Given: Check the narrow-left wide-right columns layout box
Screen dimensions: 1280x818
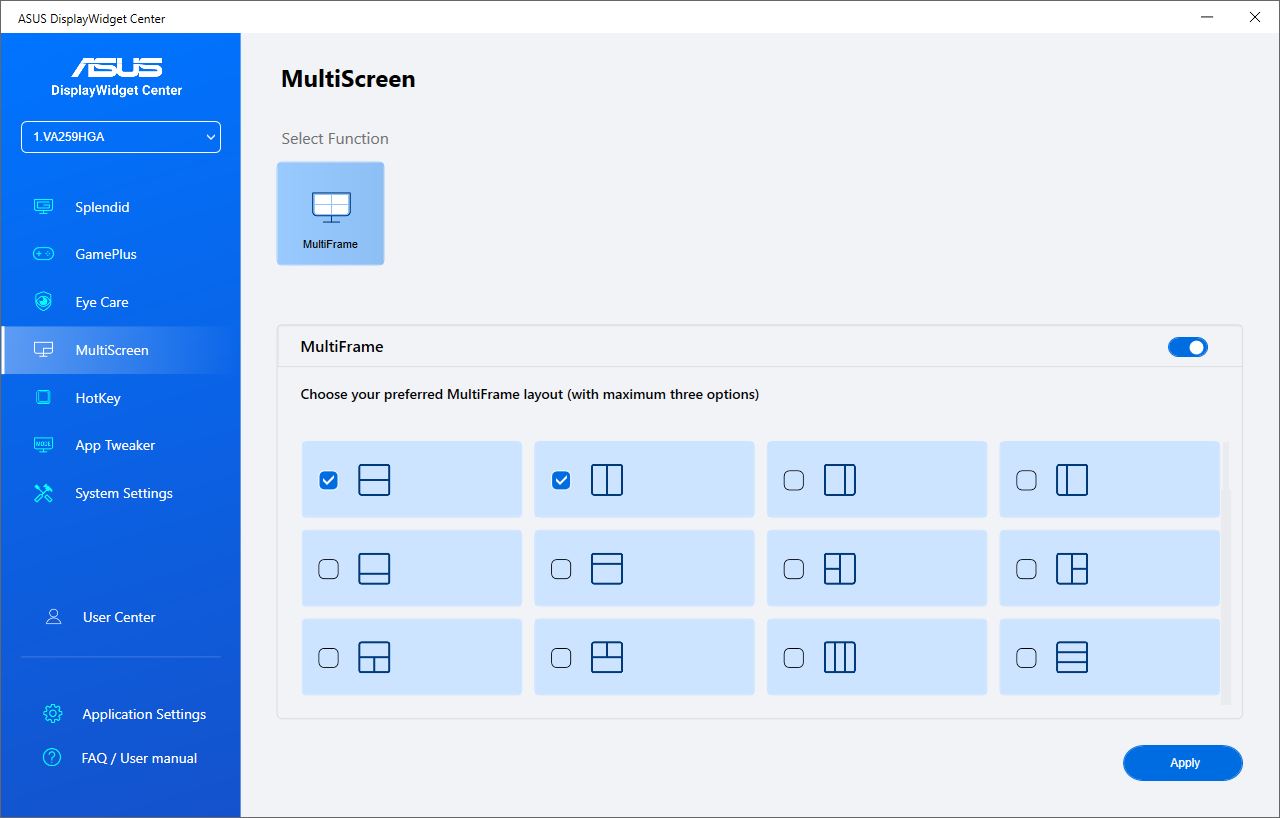Looking at the screenshot, I should [x=1026, y=480].
